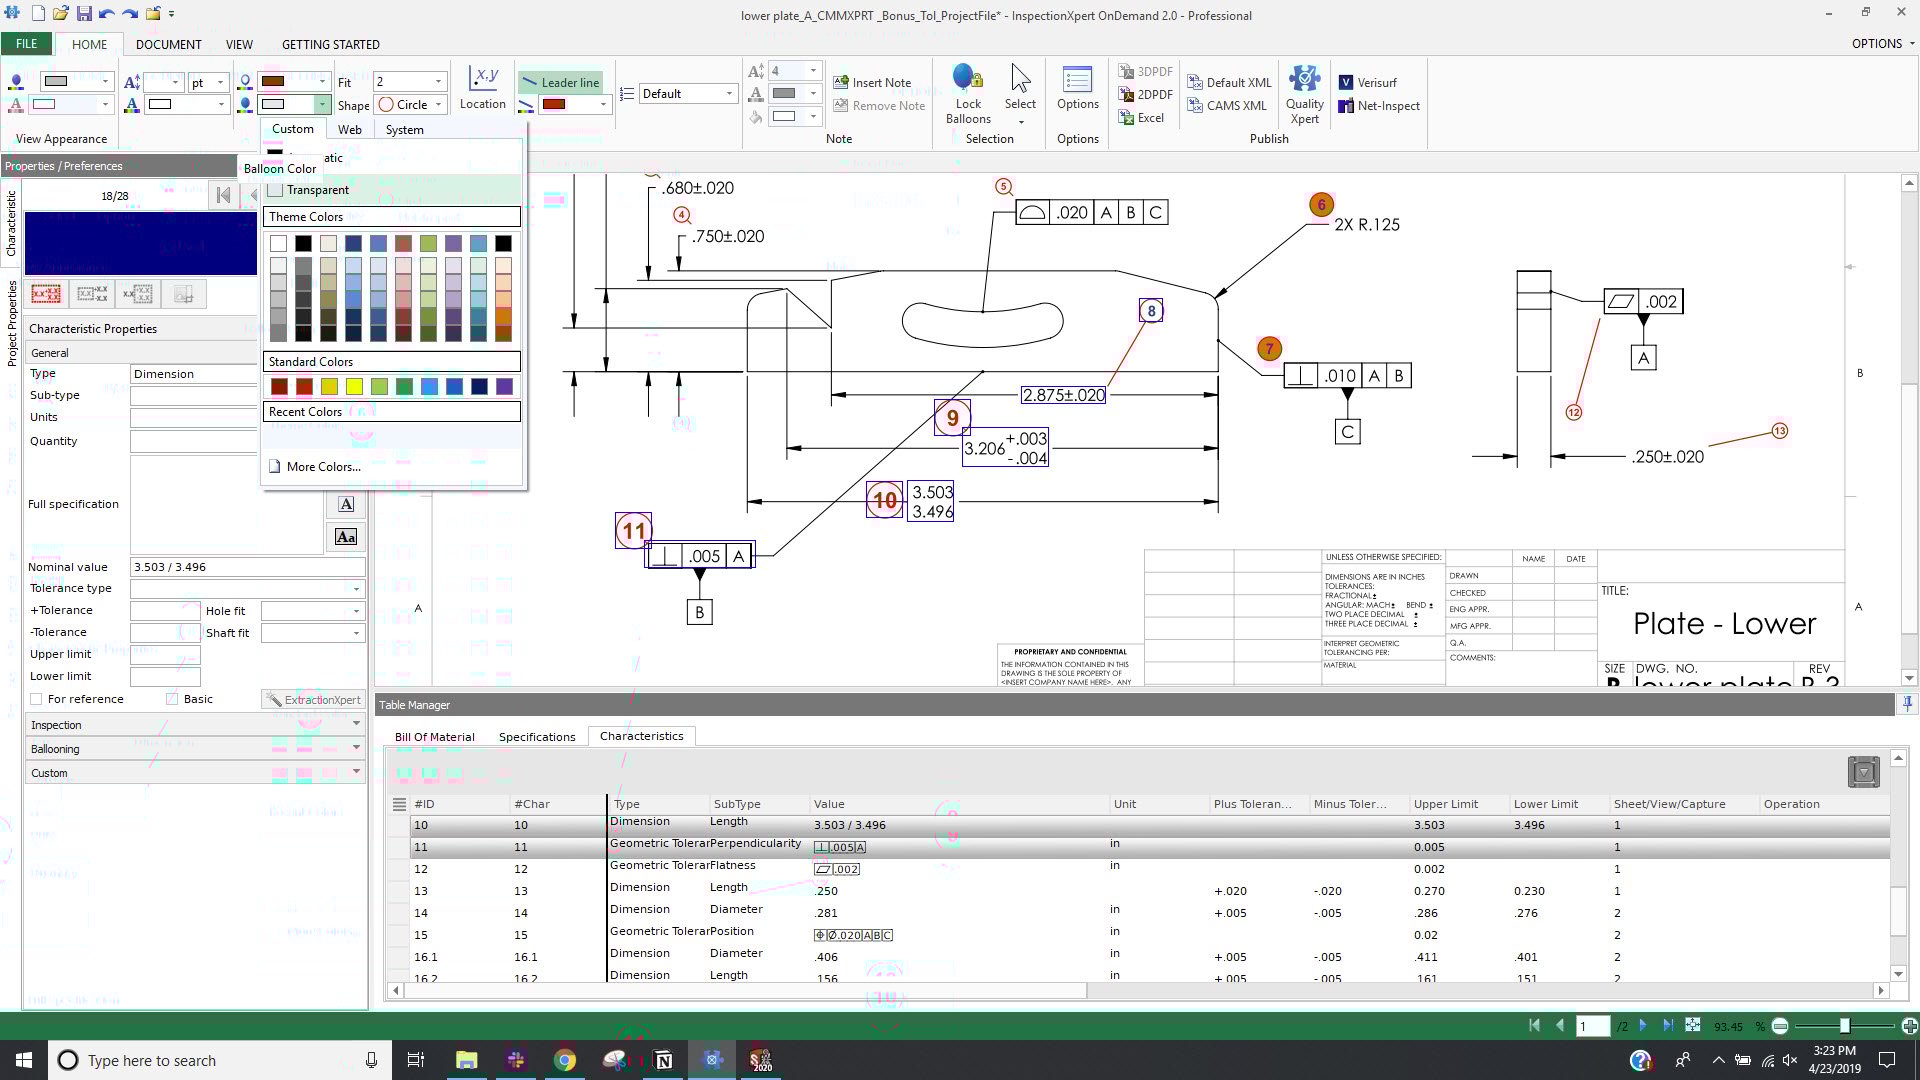Pick black from Theme Colors palette

coord(304,242)
